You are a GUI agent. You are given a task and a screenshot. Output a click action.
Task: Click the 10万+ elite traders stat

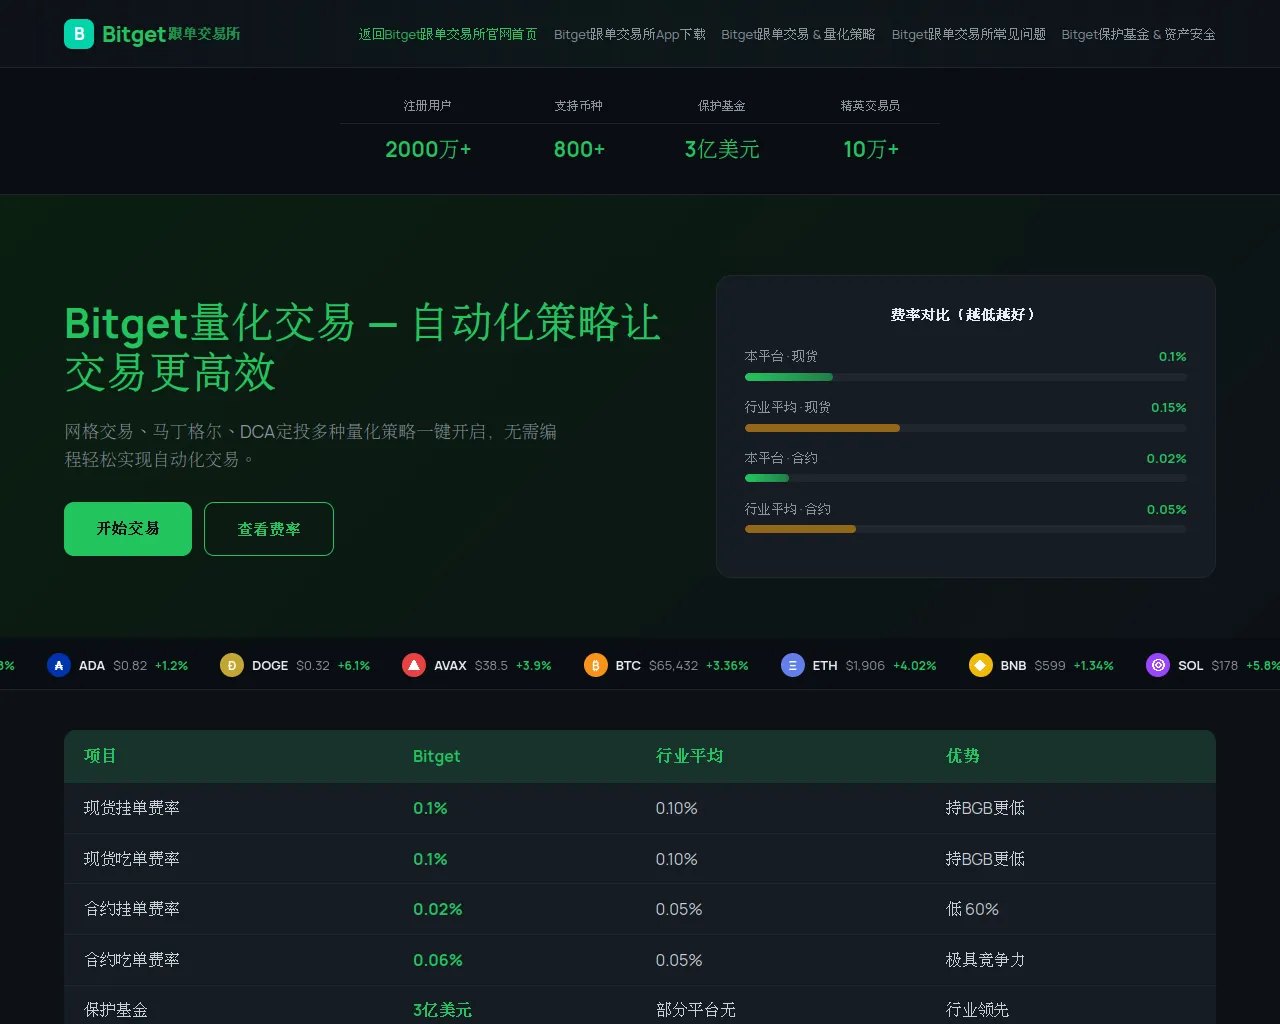point(871,149)
